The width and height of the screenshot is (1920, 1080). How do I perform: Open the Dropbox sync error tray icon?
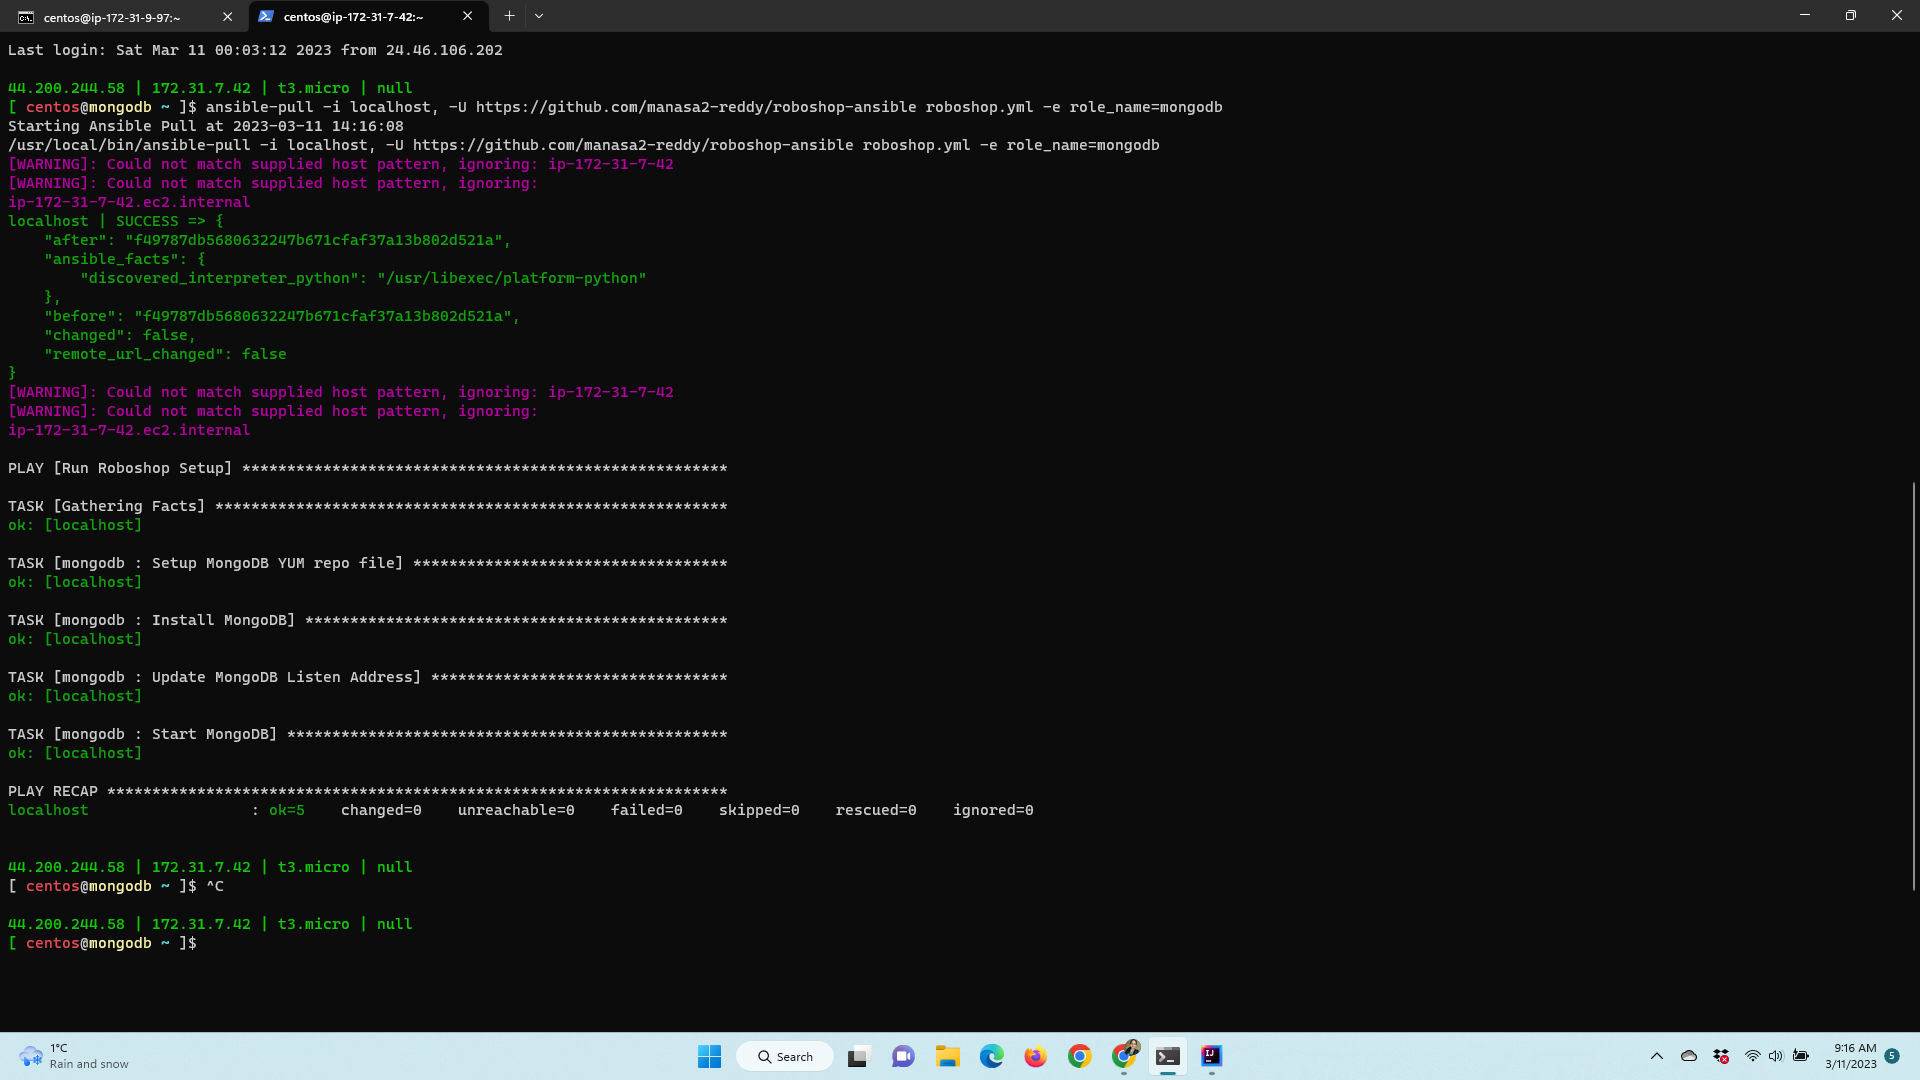[1721, 1056]
